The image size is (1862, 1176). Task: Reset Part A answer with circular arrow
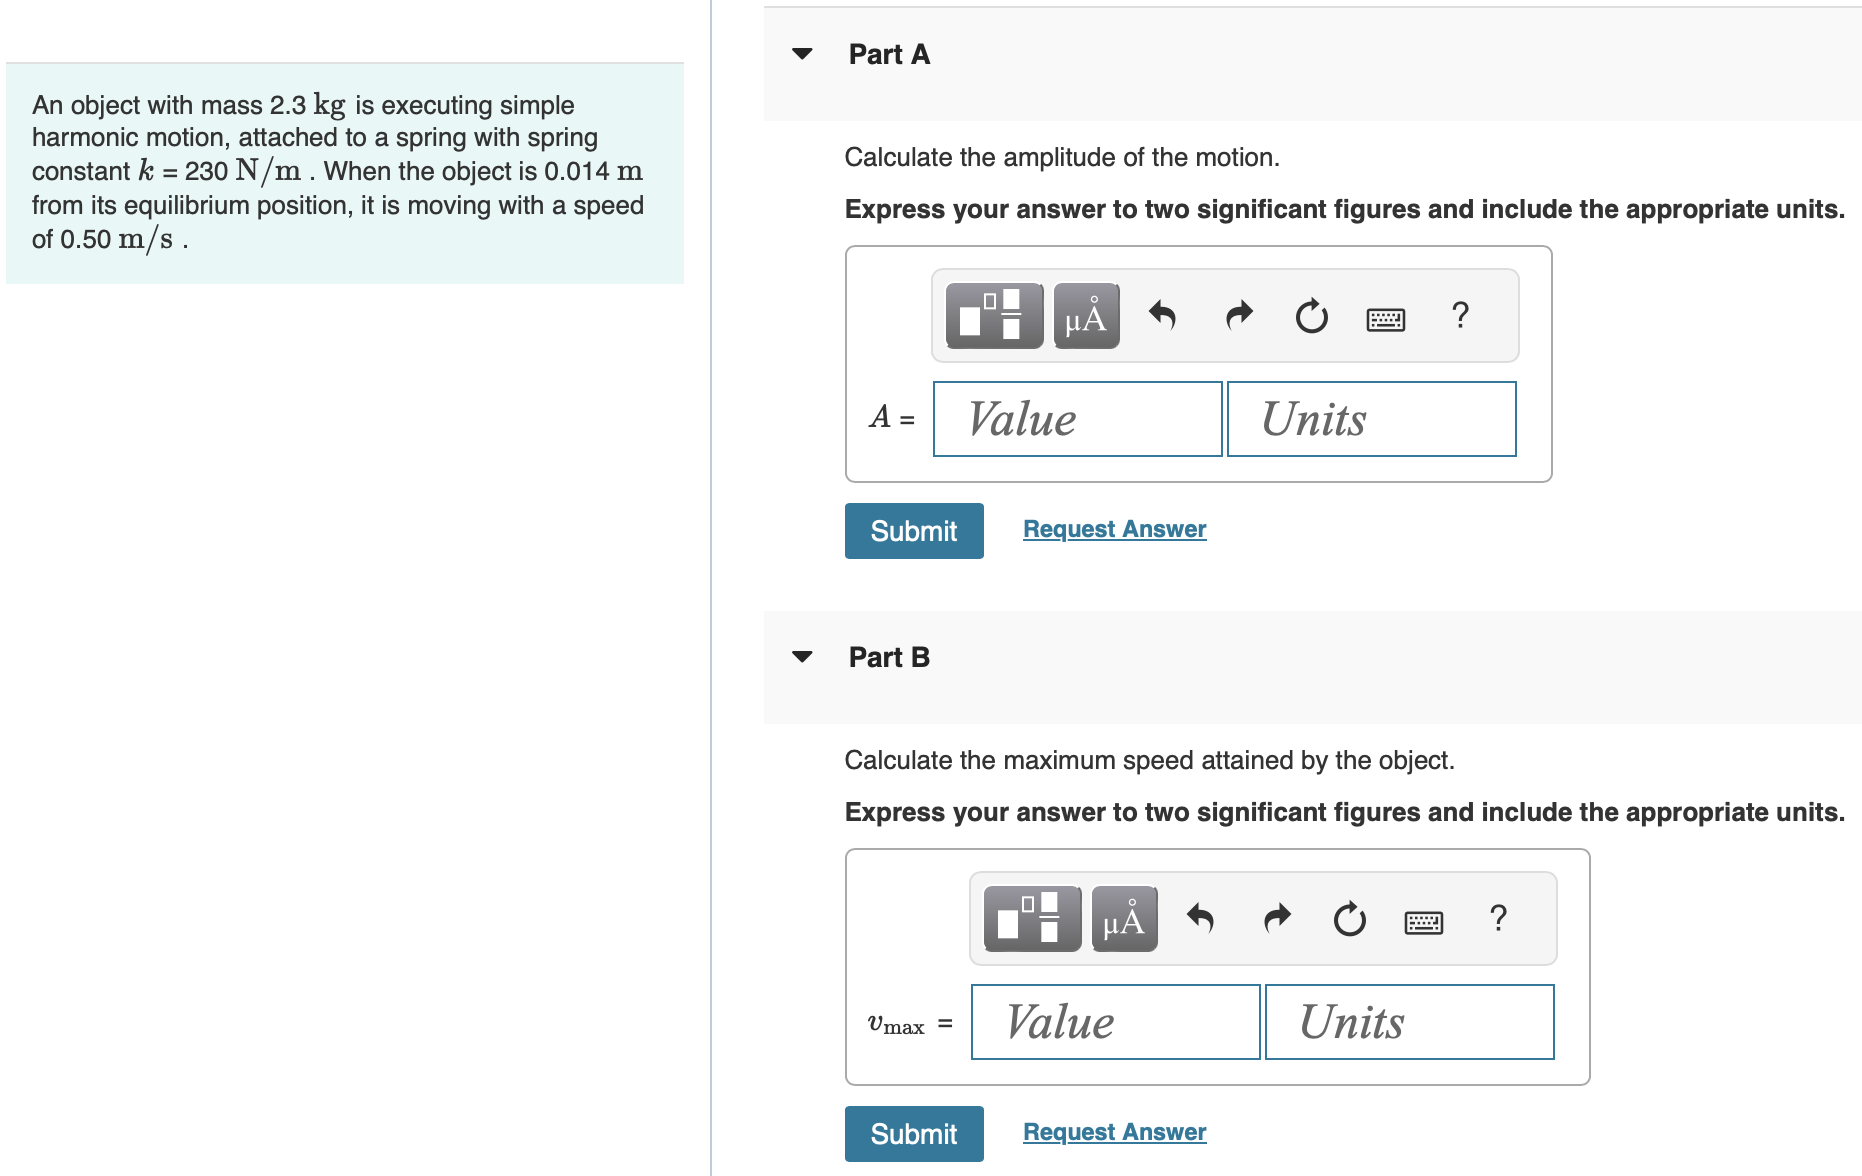(1312, 316)
